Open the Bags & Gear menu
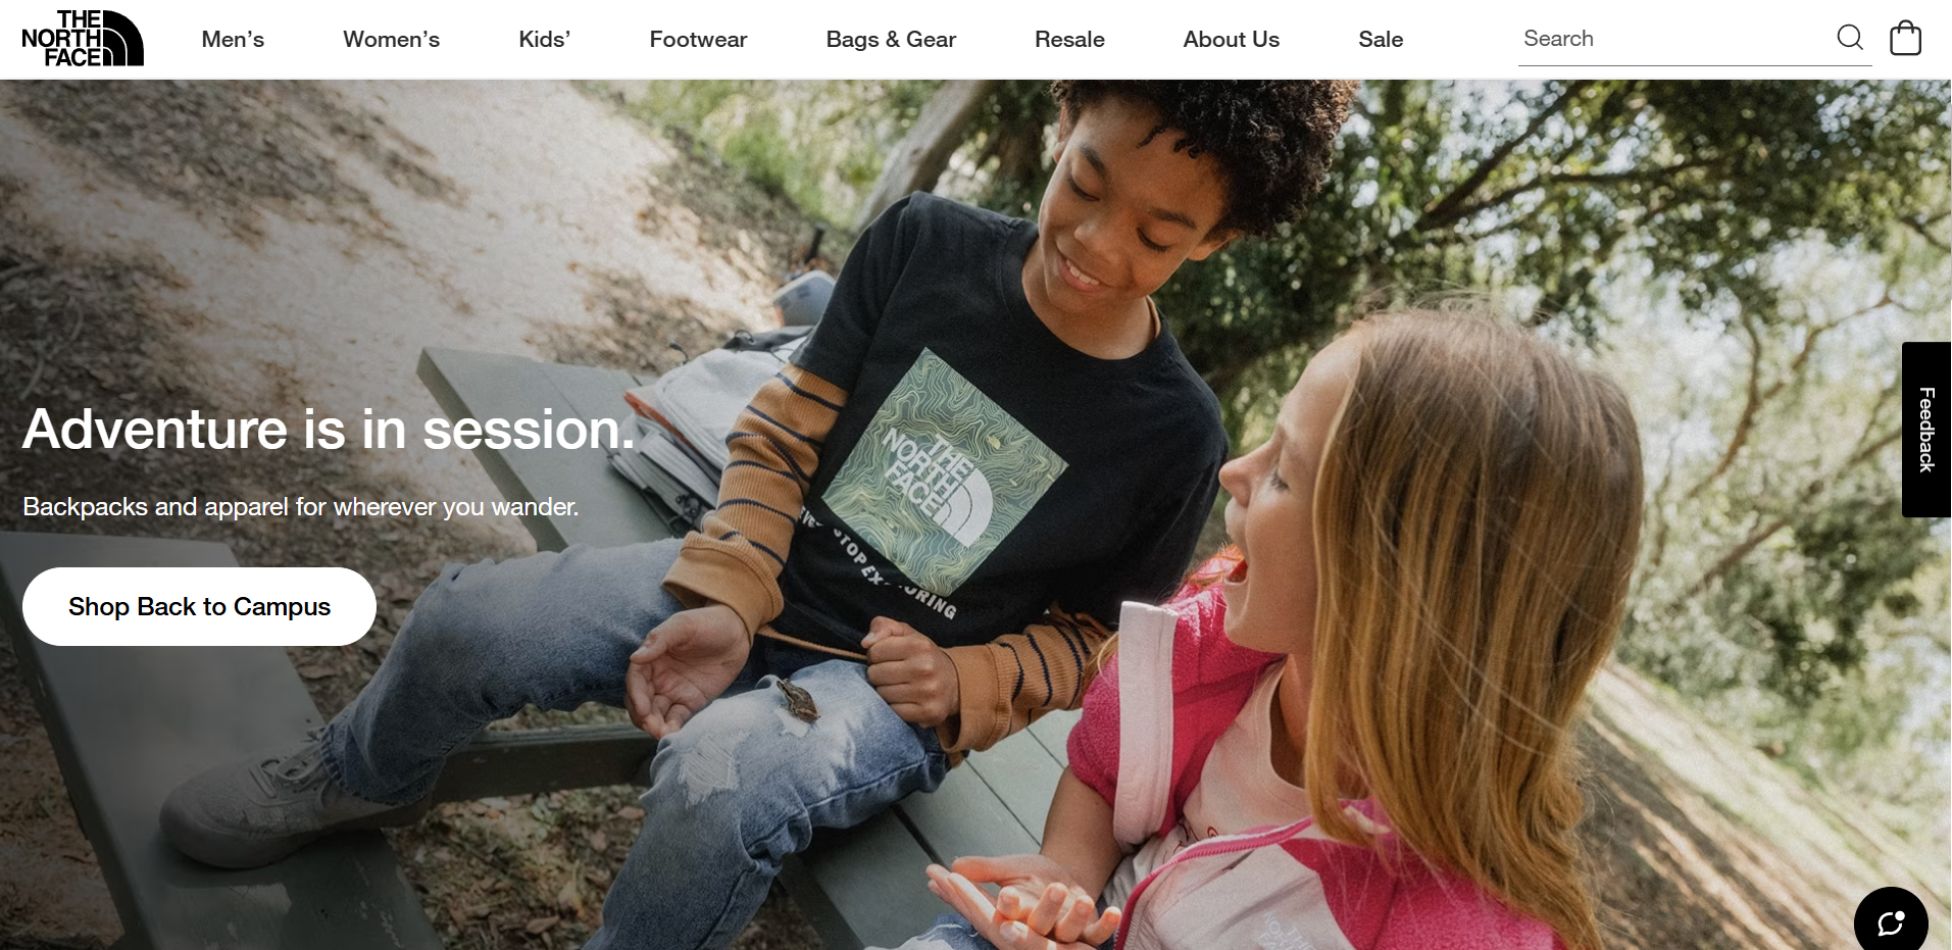Image resolution: width=1952 pixels, height=950 pixels. pos(891,39)
